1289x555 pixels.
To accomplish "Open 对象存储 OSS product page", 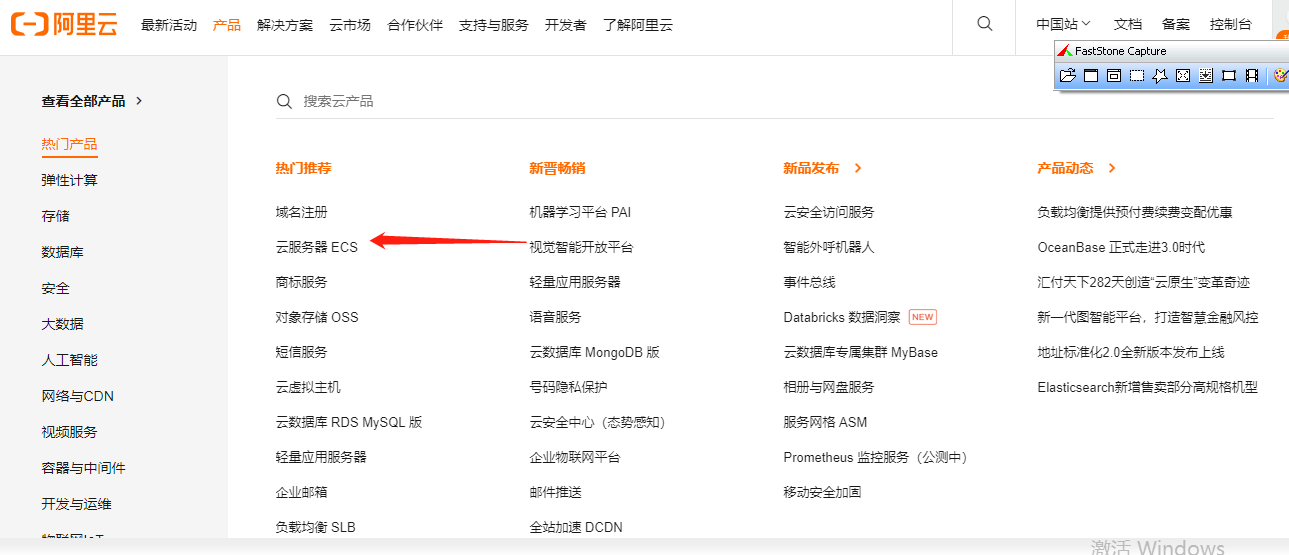I will (316, 317).
